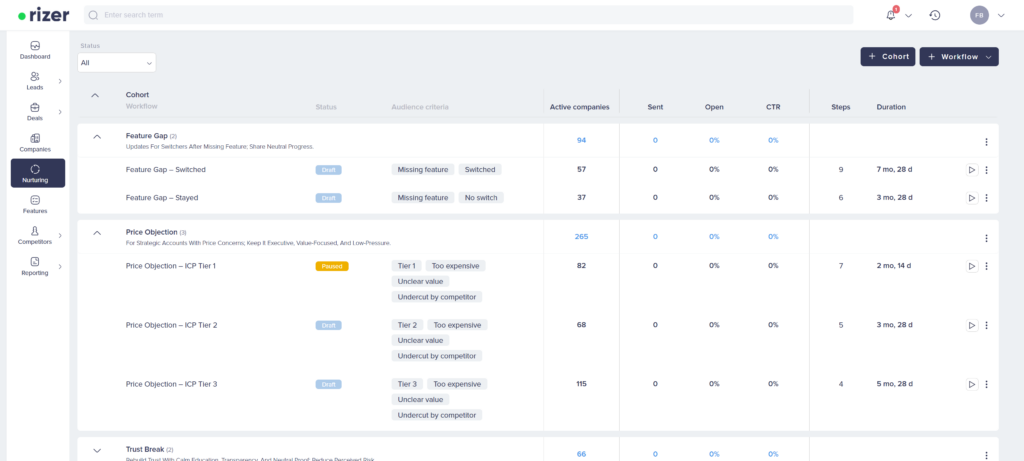Viewport: 1024px width, 461px height.
Task: Collapse the Price Objection cohort
Action: pyautogui.click(x=97, y=233)
